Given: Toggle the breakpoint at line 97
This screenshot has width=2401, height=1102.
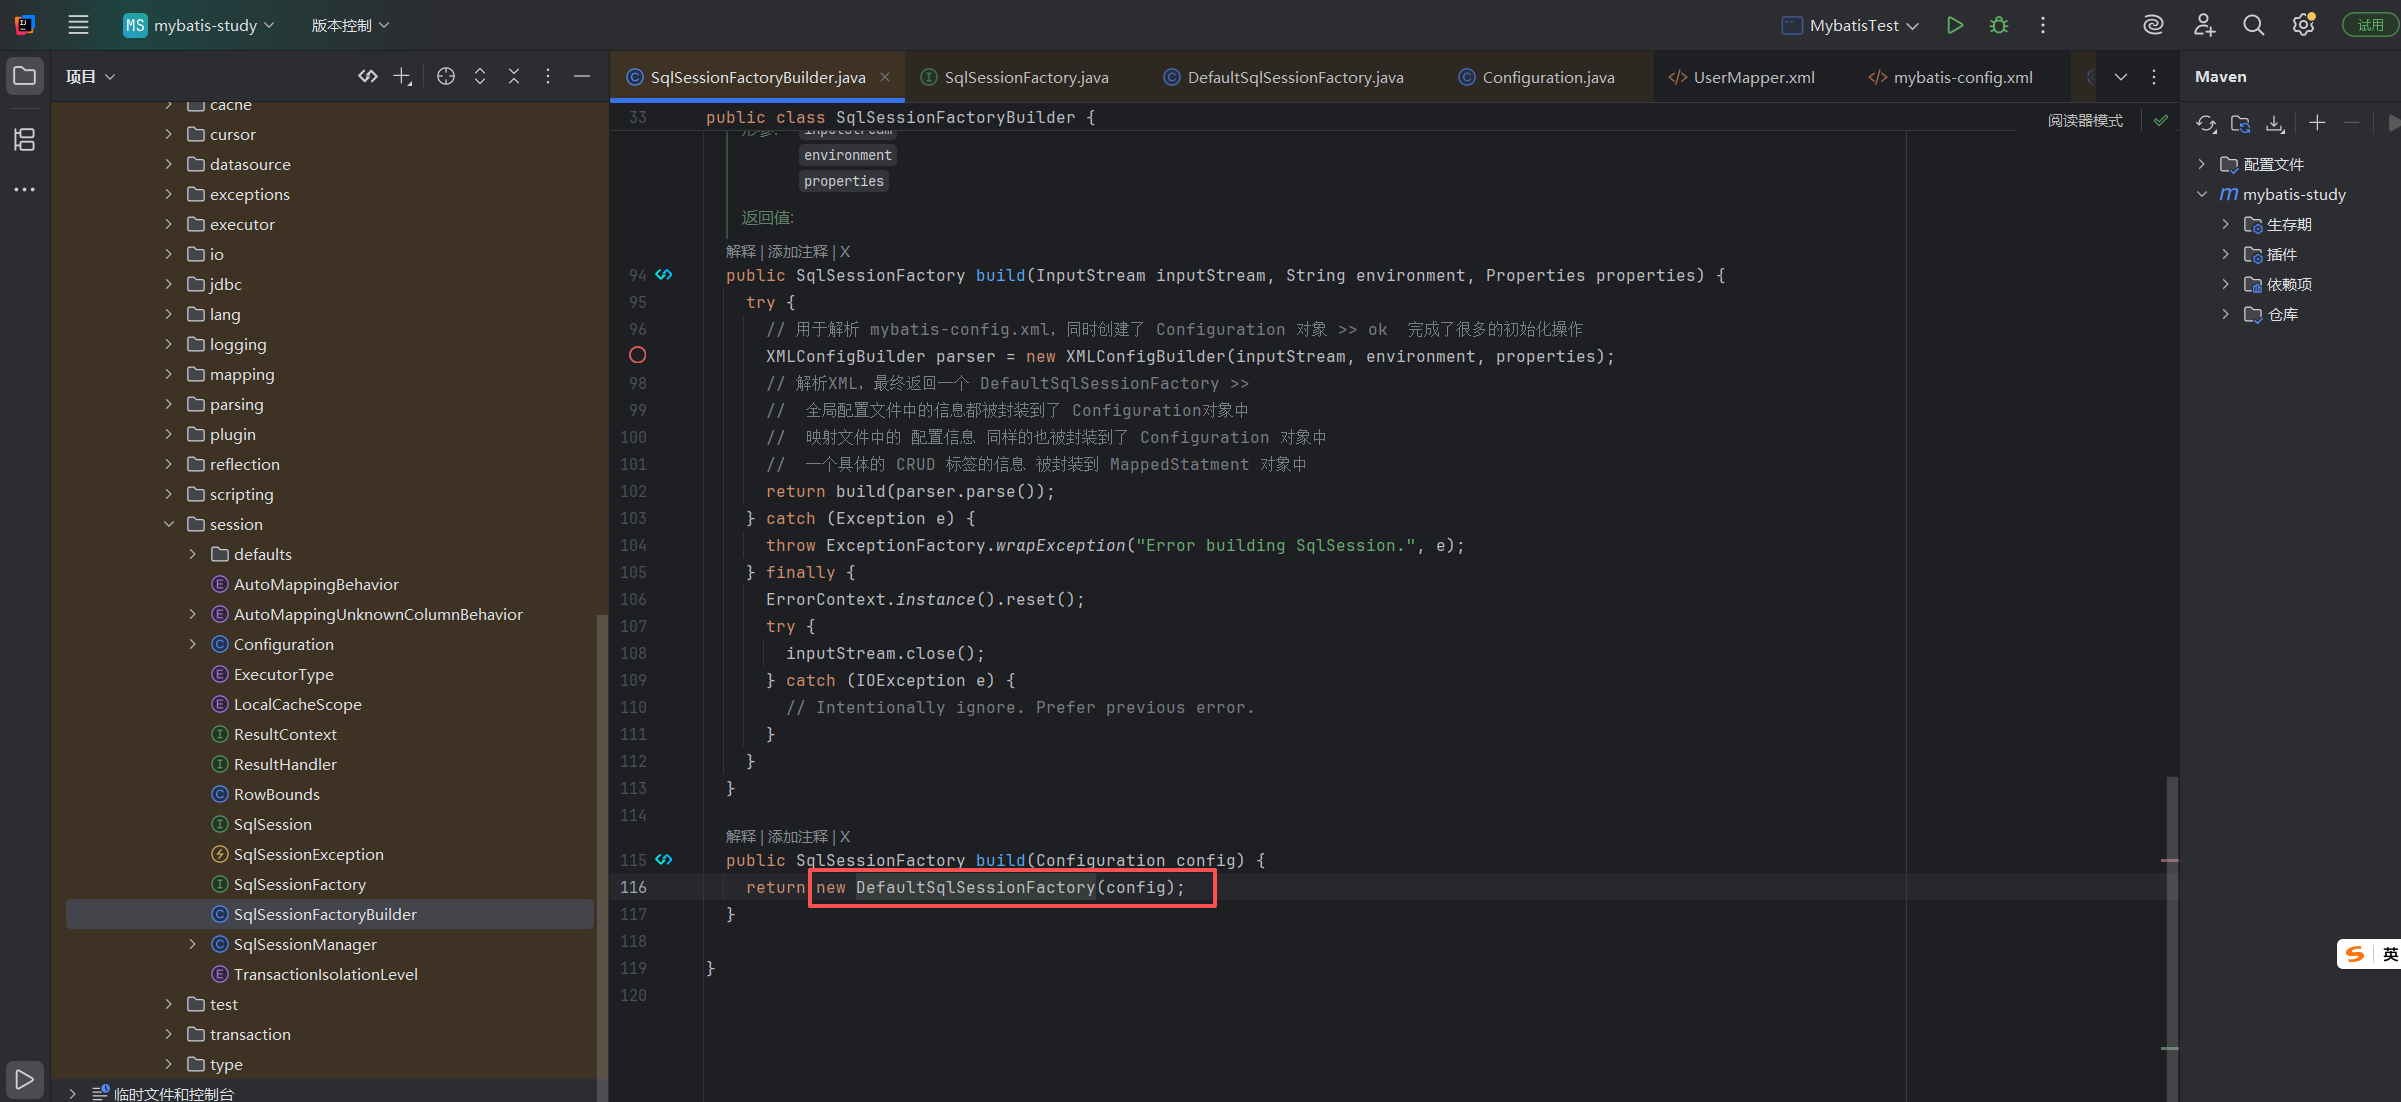Looking at the screenshot, I should pos(637,355).
